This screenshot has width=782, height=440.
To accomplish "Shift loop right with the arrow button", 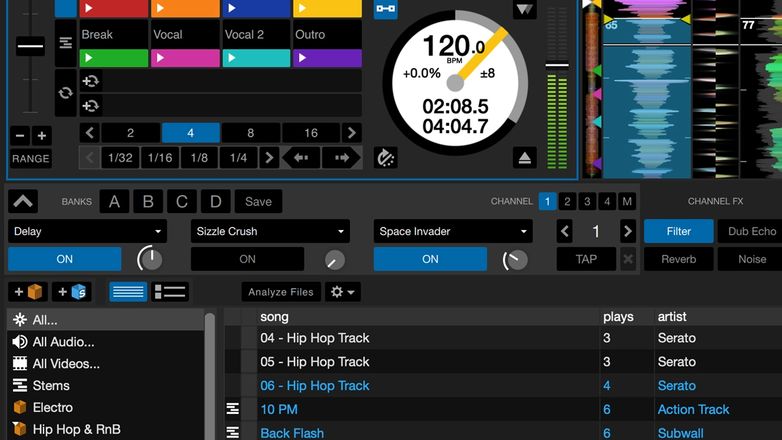I will pos(342,158).
